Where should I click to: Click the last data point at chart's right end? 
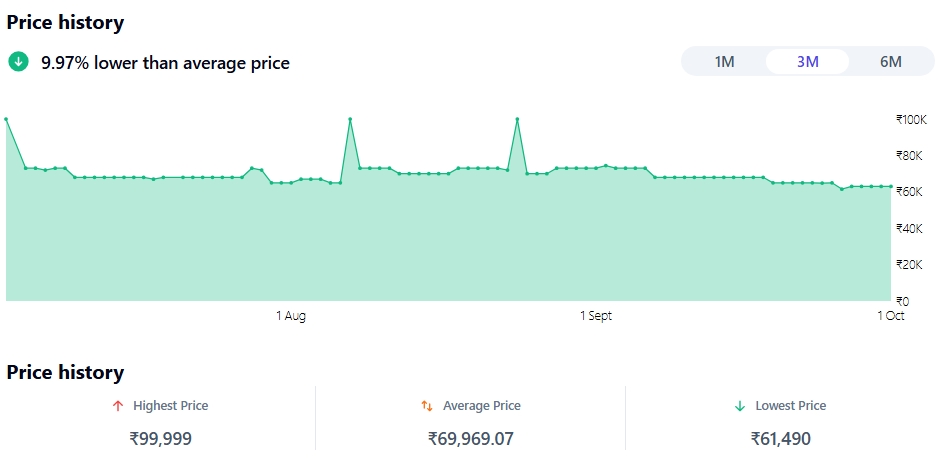click(890, 186)
